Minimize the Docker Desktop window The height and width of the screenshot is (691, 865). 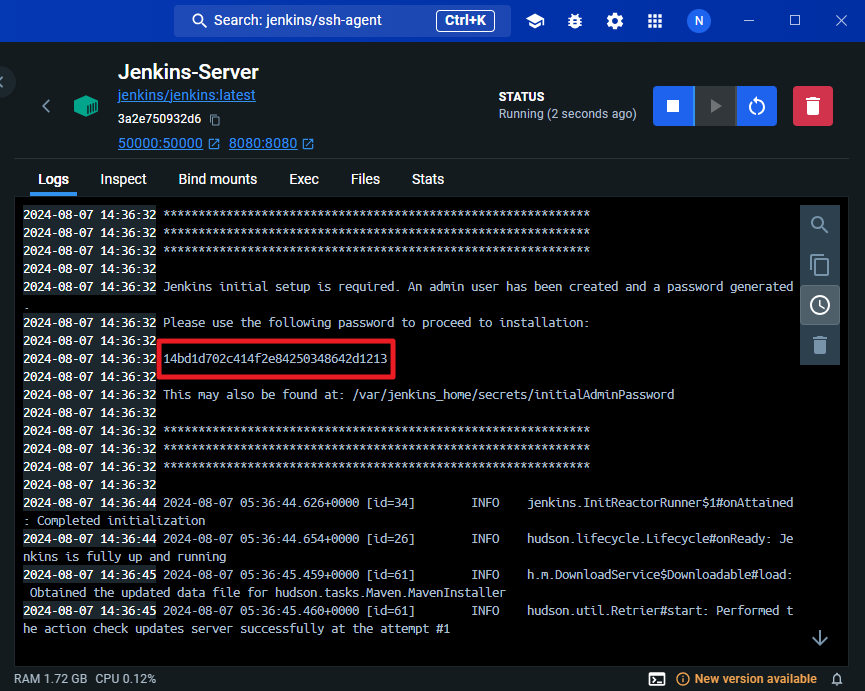tap(749, 21)
